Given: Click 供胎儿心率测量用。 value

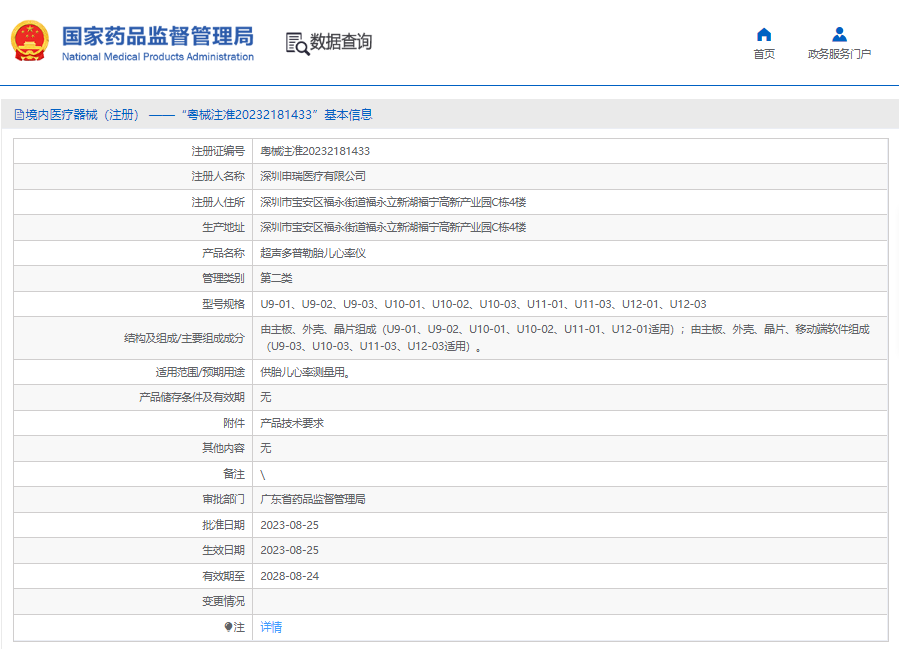Looking at the screenshot, I should (305, 373).
